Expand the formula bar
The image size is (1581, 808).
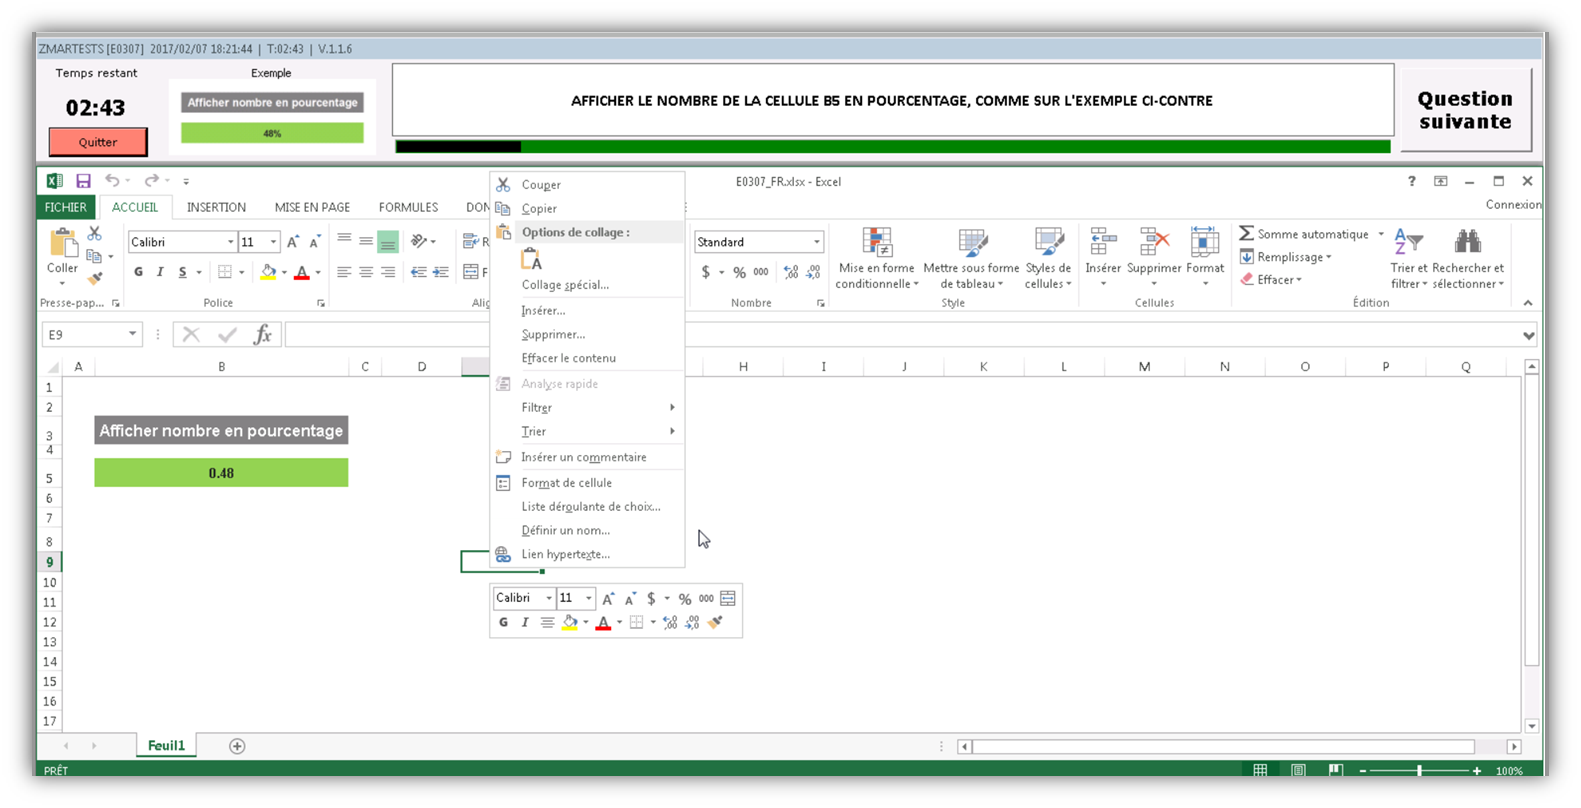1528,335
